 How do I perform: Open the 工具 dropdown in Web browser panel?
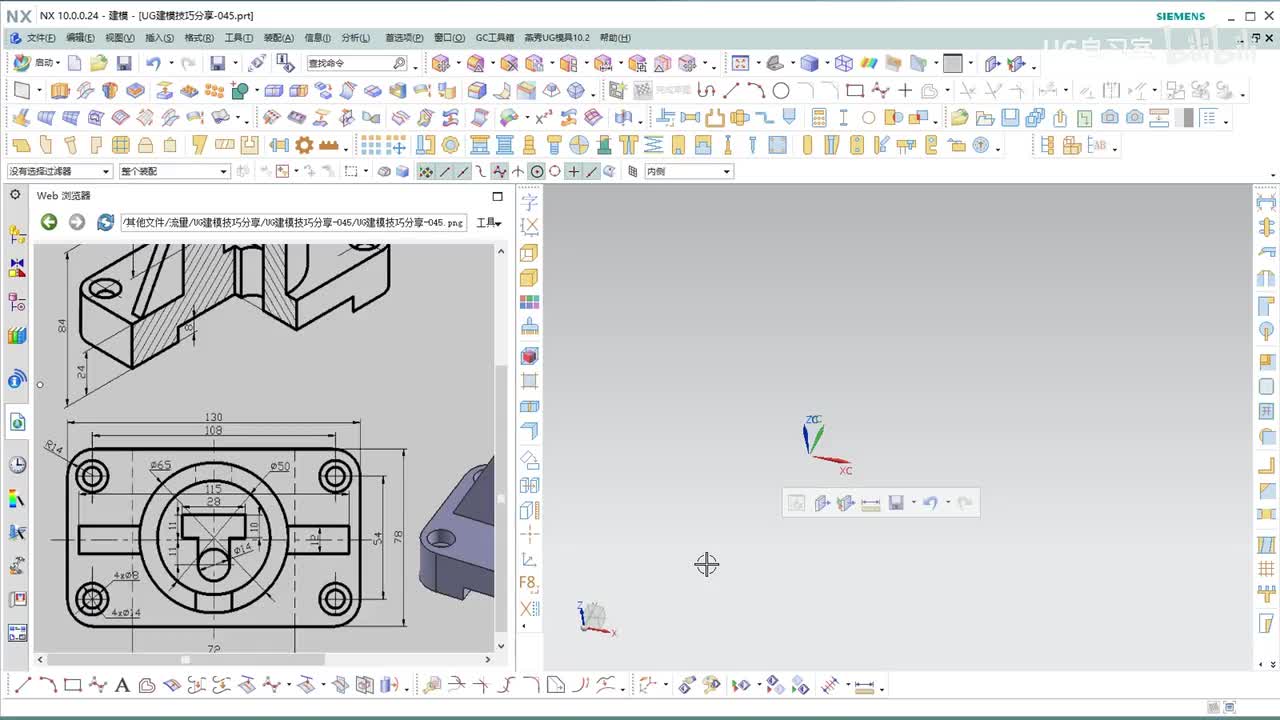(x=489, y=222)
